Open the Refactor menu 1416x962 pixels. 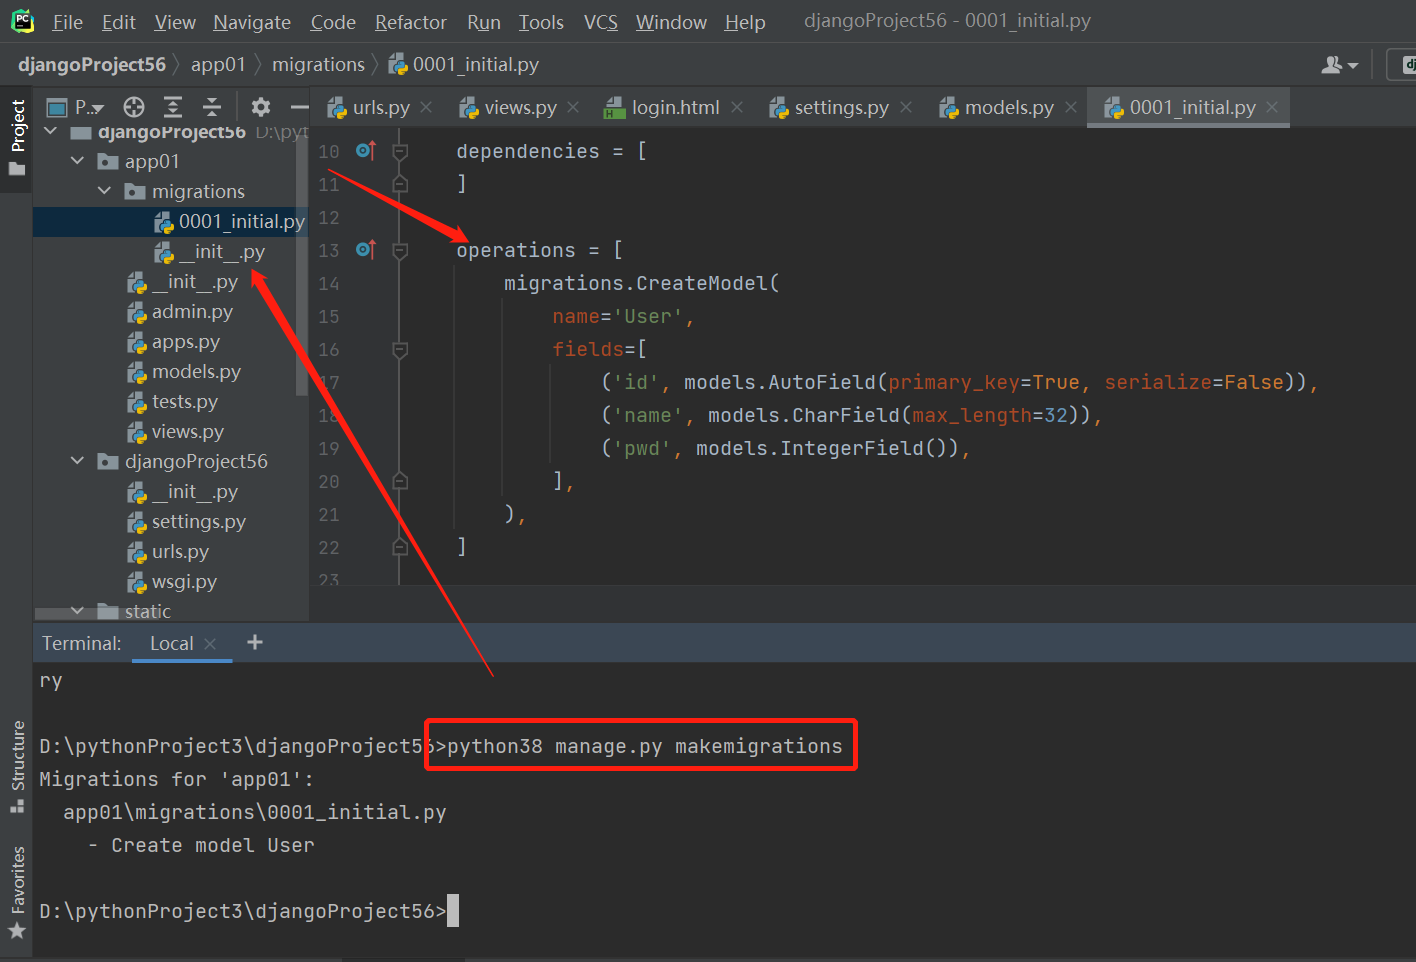[x=411, y=22]
